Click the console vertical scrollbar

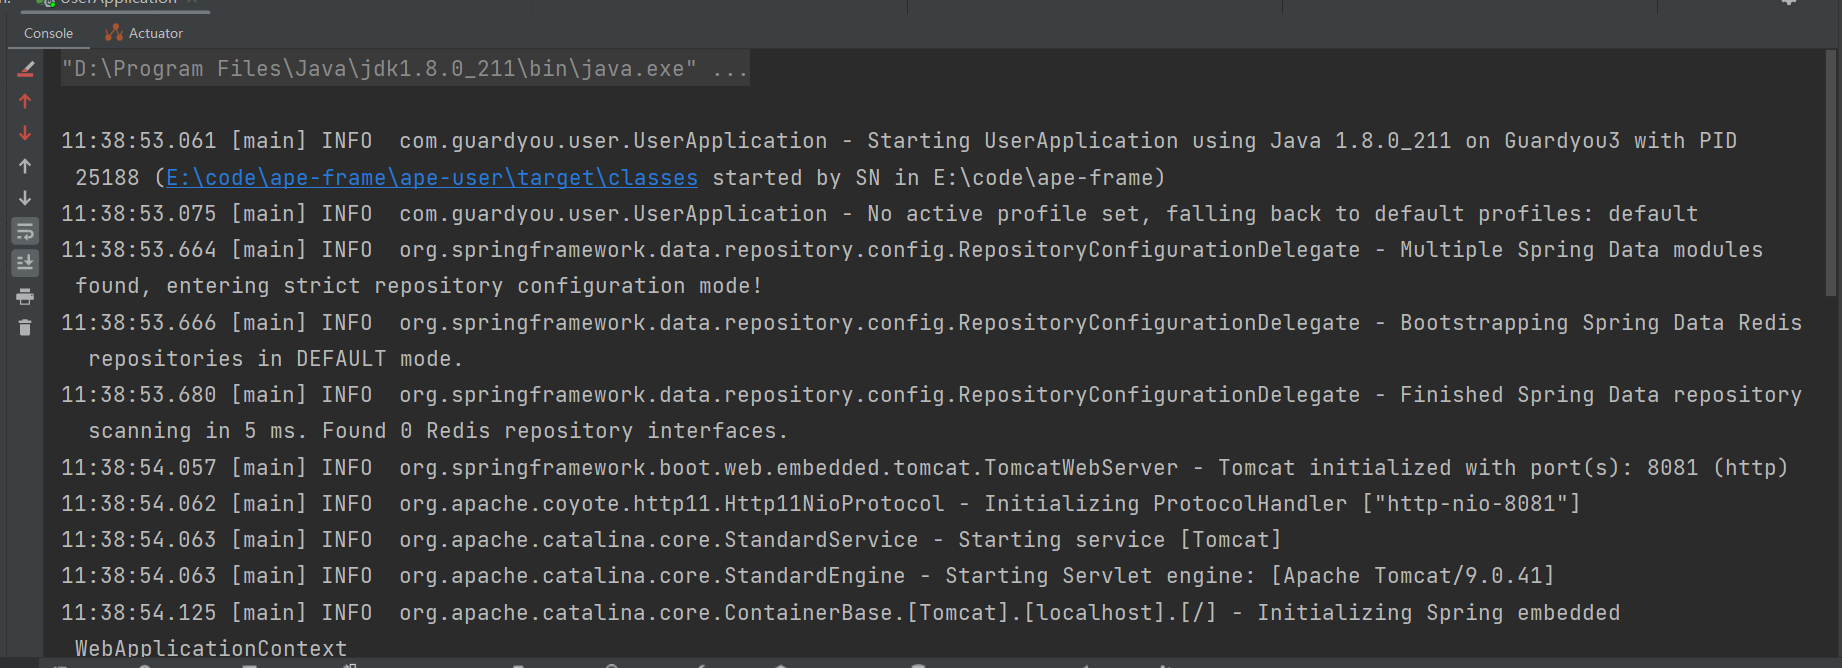coord(1832,175)
